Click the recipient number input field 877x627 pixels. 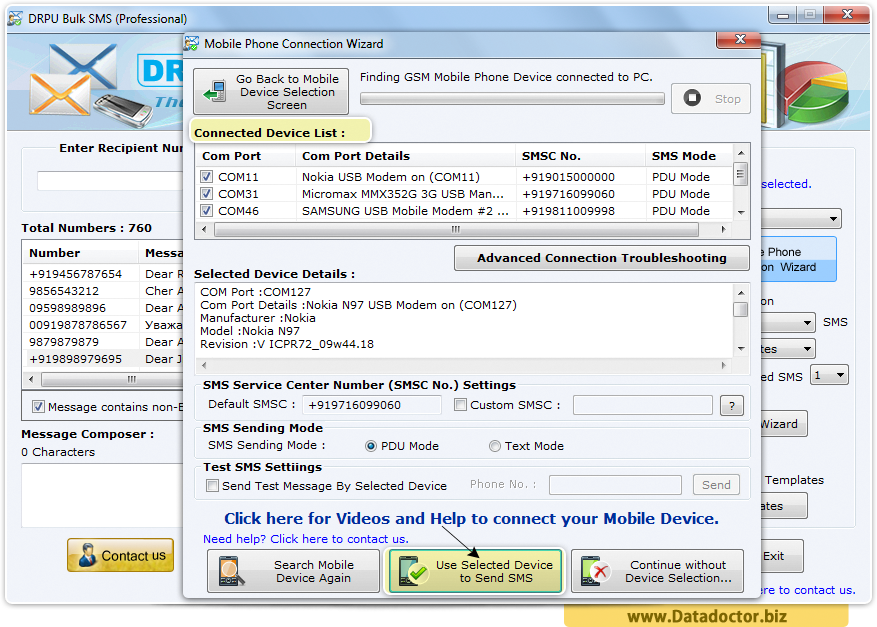(110, 181)
